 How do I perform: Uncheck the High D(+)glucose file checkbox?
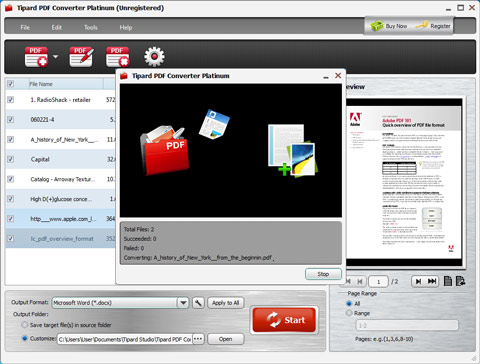click(11, 199)
